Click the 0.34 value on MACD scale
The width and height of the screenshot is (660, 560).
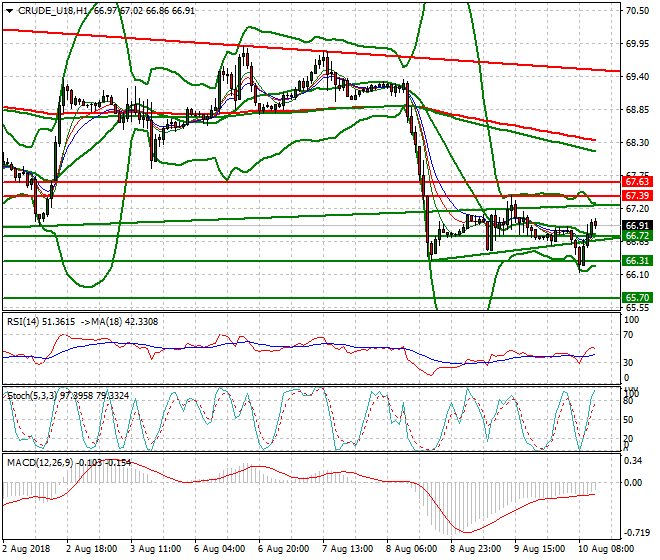tap(634, 461)
